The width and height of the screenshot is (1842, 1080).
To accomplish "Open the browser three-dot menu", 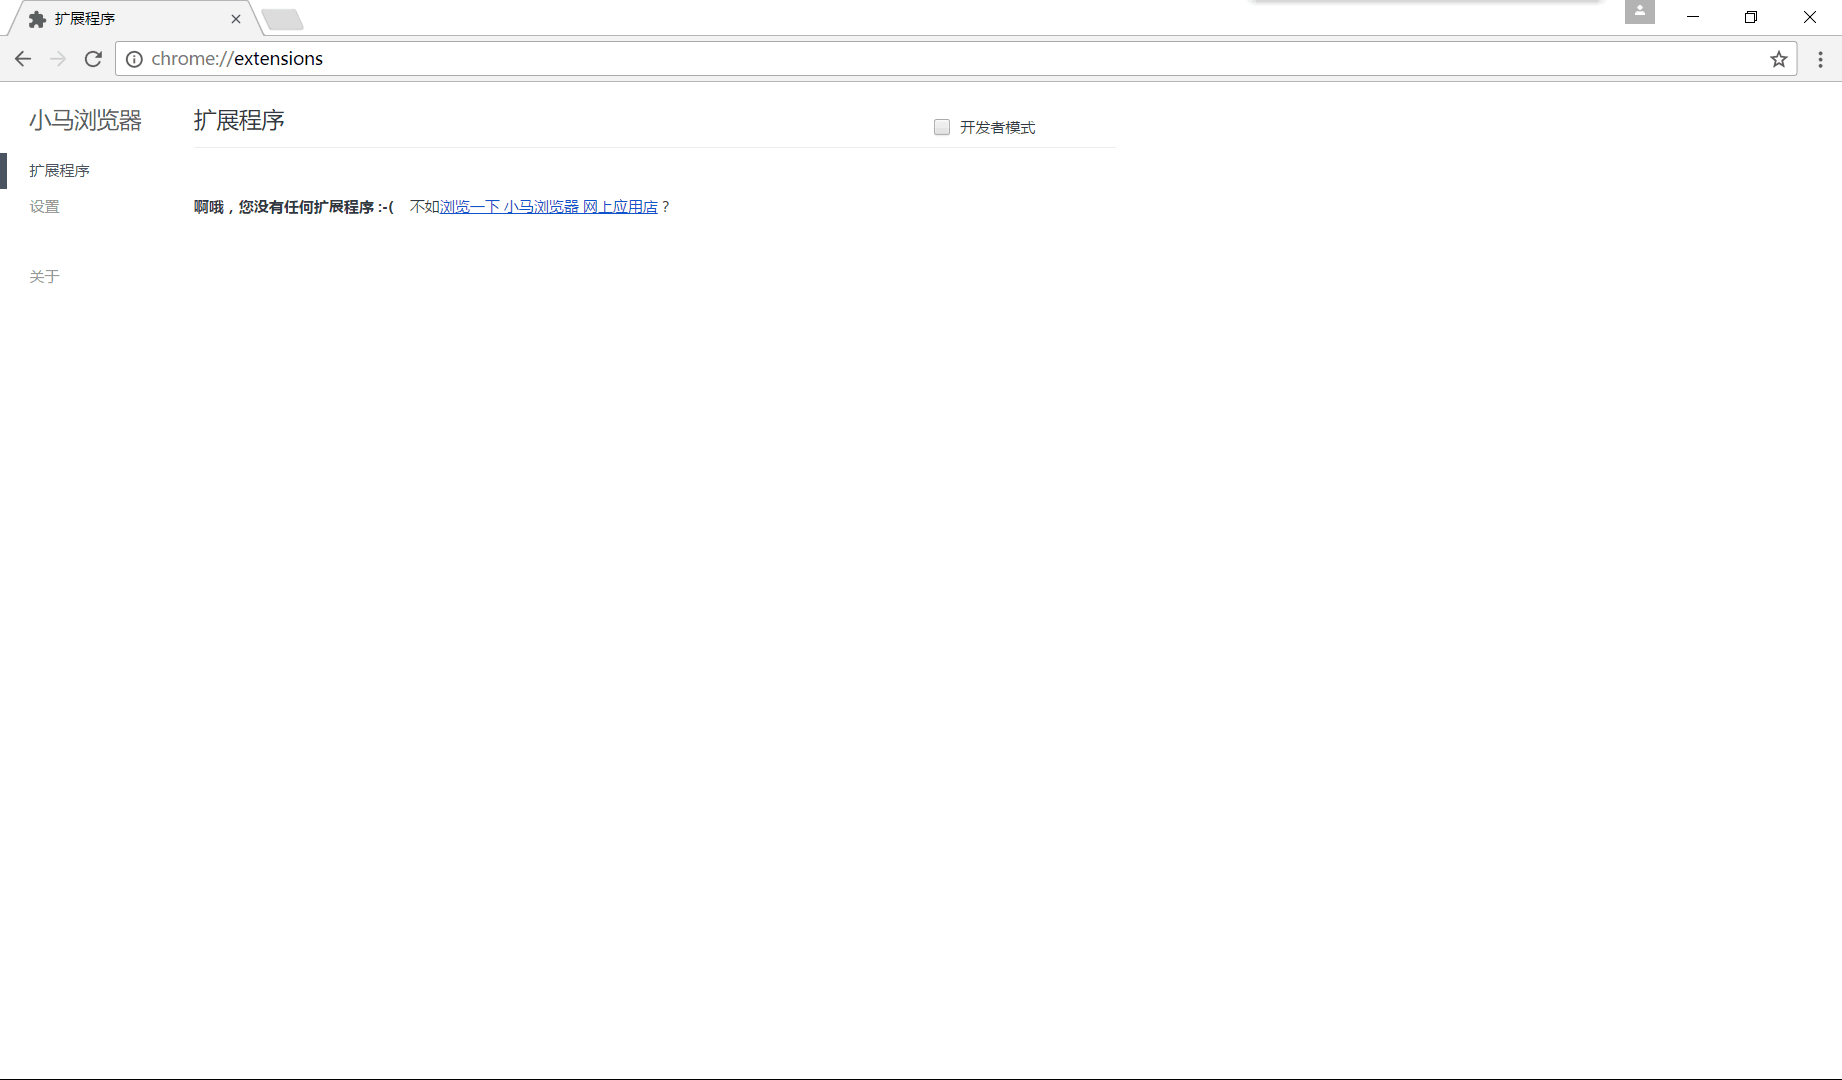I will (1820, 59).
